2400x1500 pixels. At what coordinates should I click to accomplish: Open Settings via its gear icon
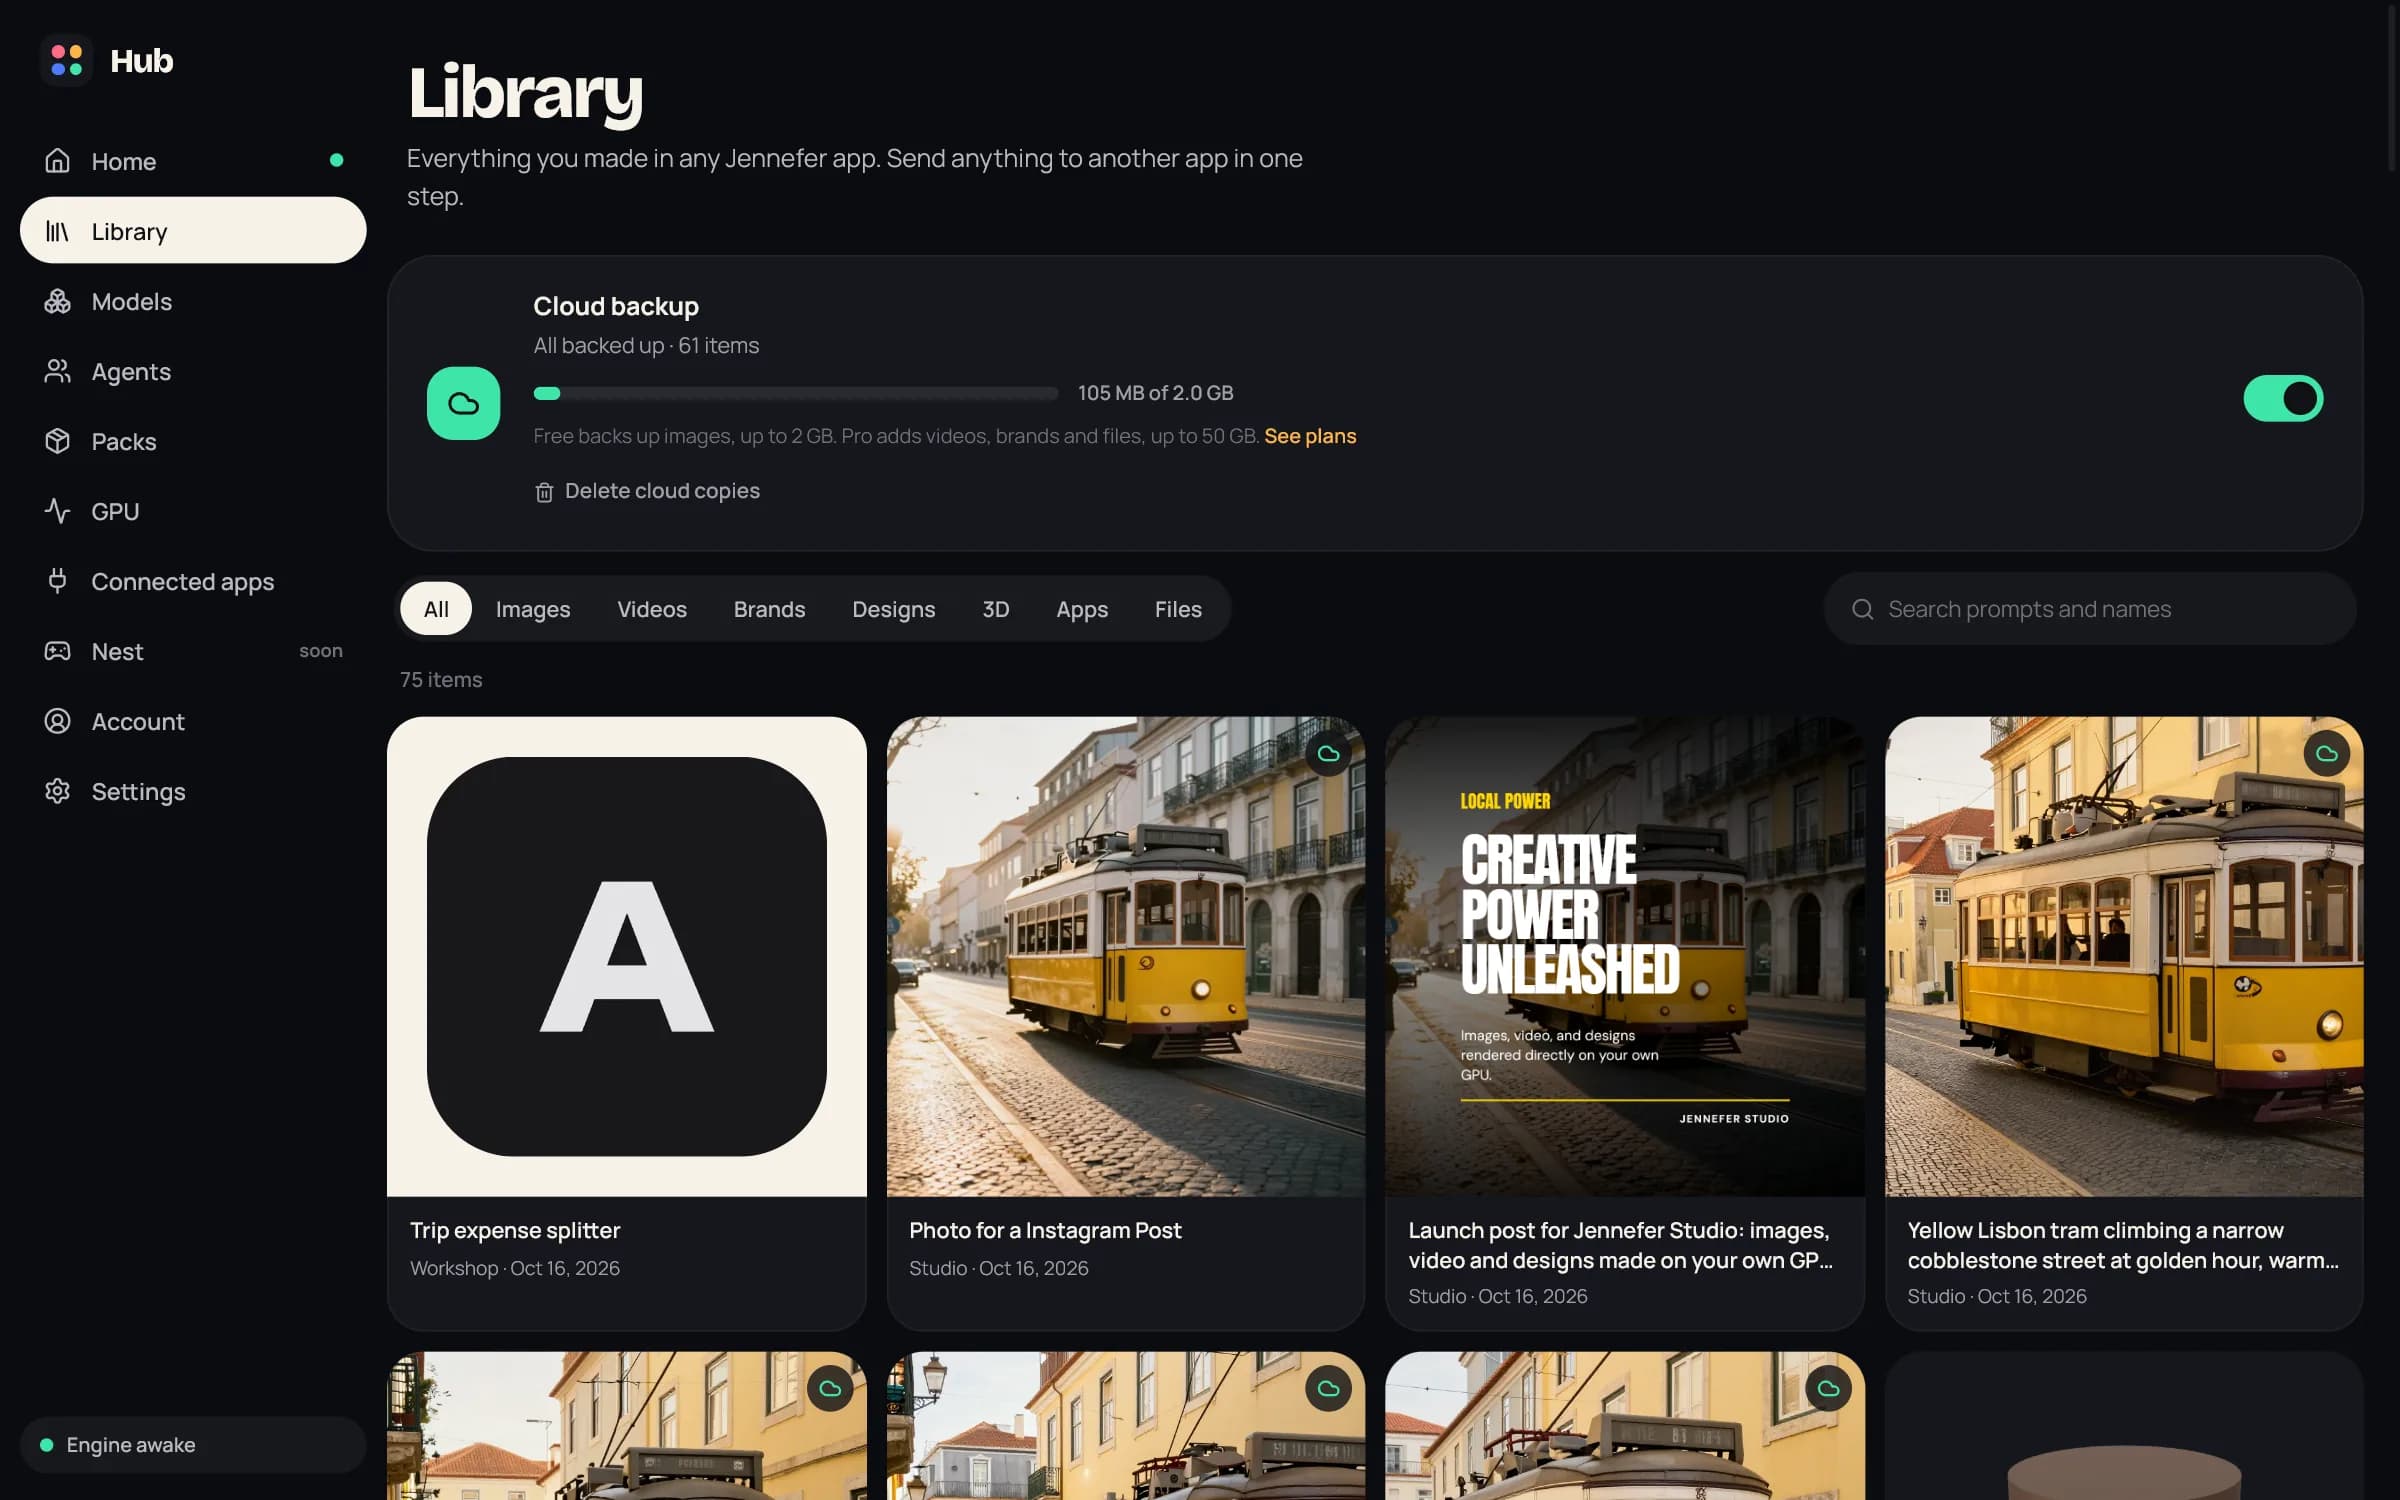[57, 791]
